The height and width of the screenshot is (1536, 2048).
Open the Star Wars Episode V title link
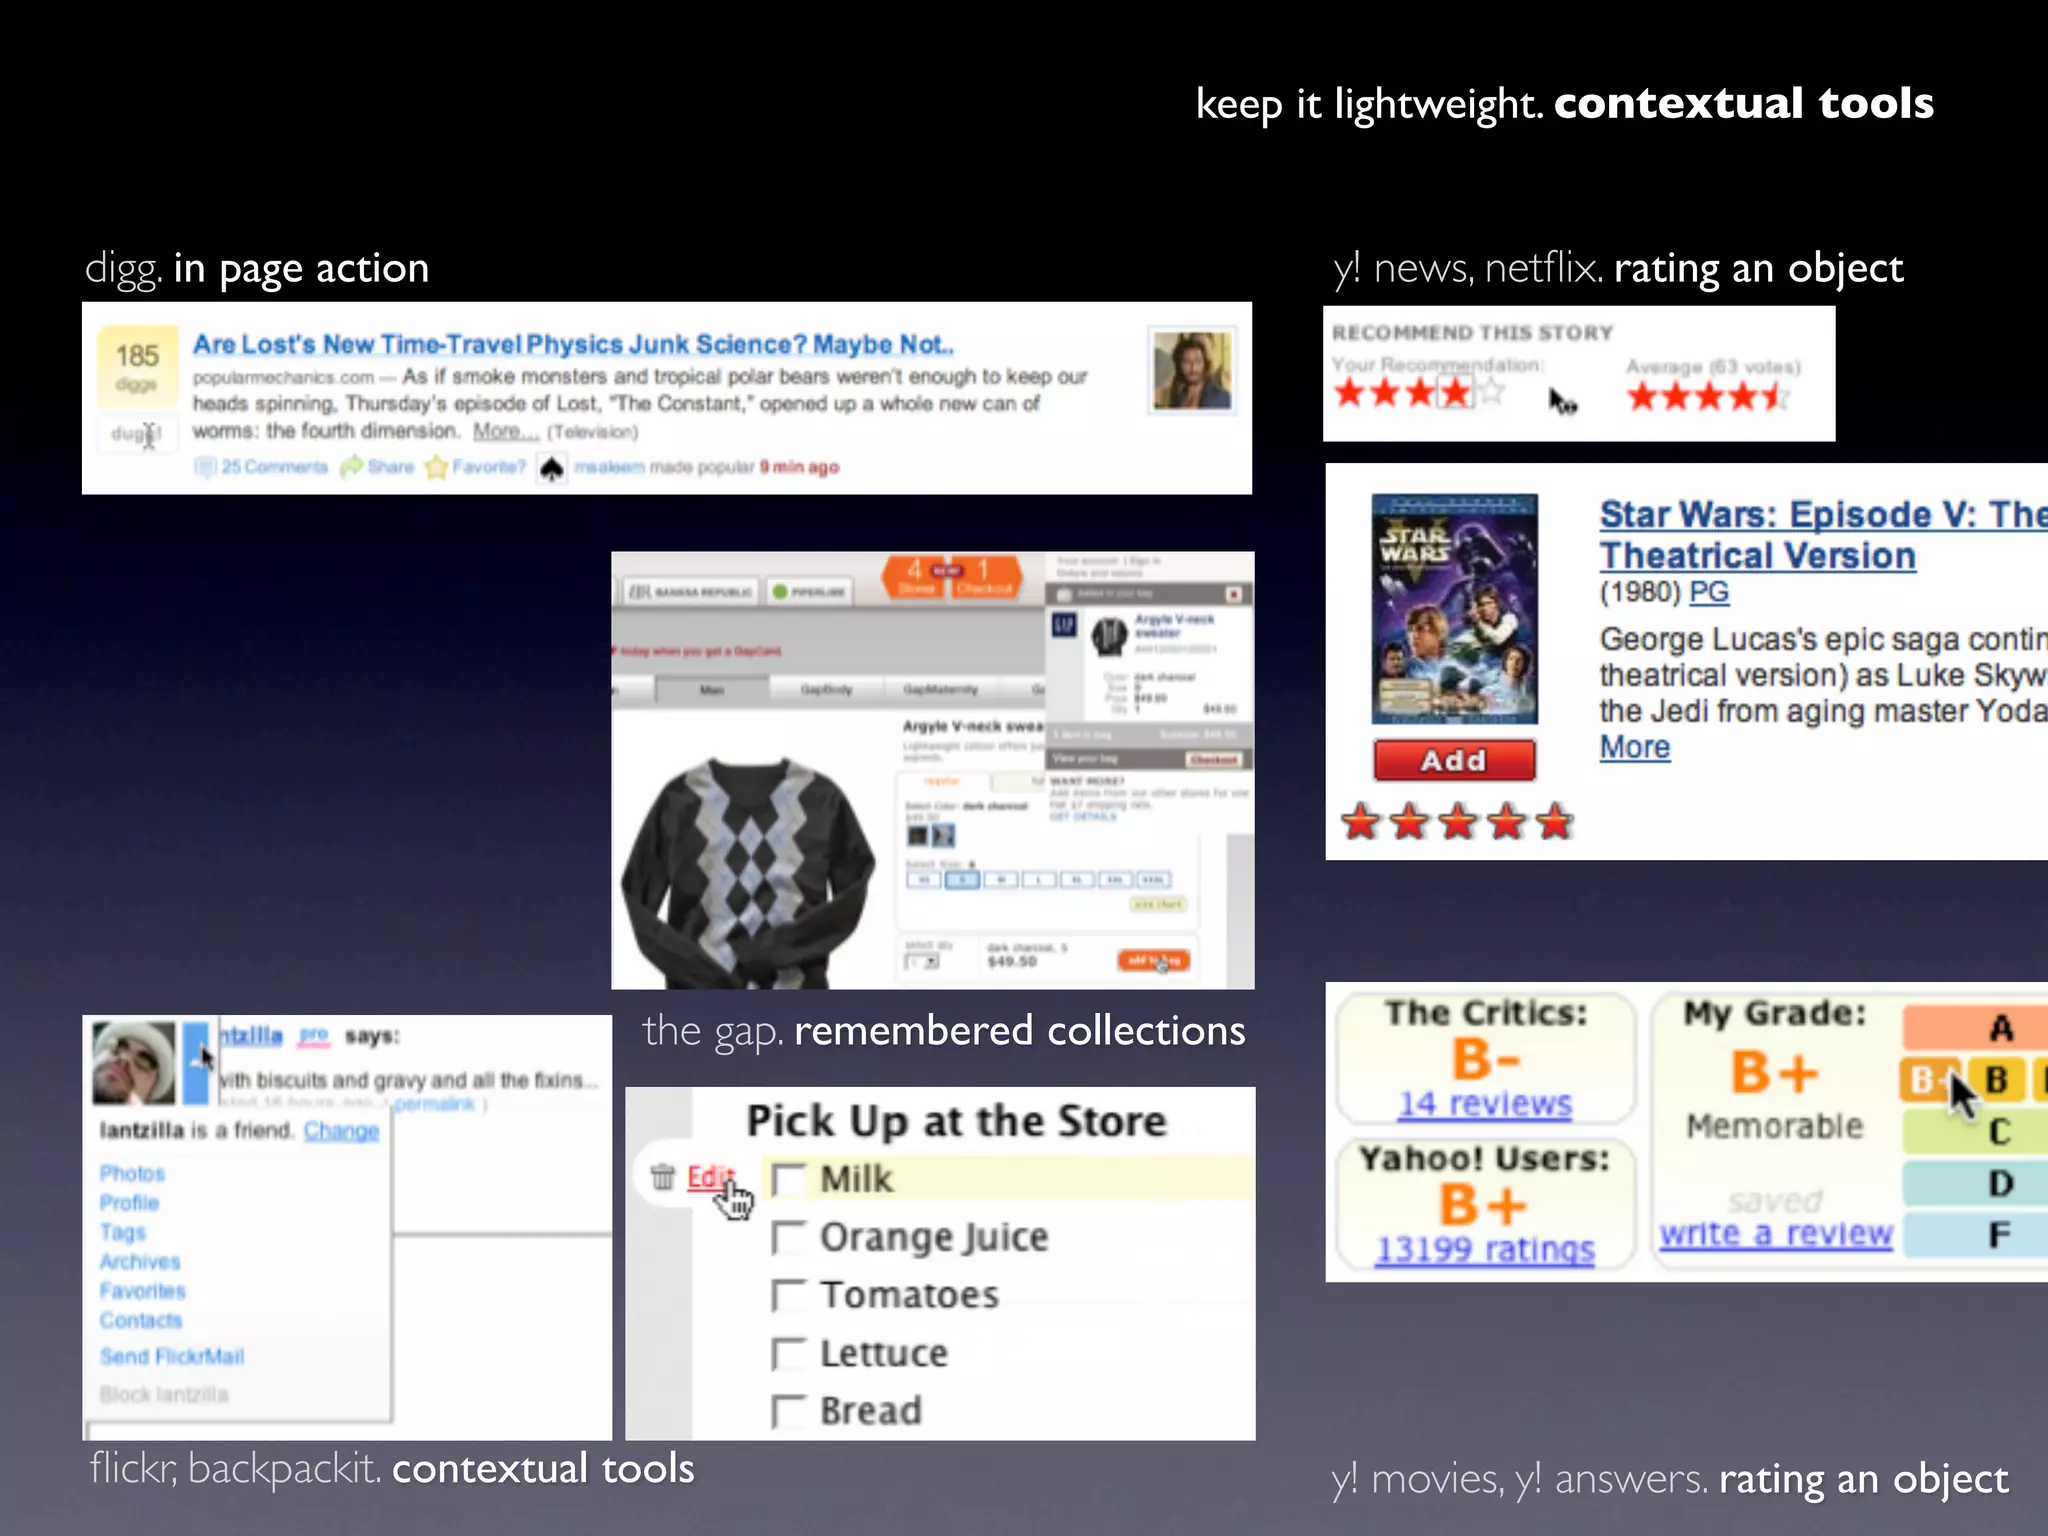click(1822, 535)
